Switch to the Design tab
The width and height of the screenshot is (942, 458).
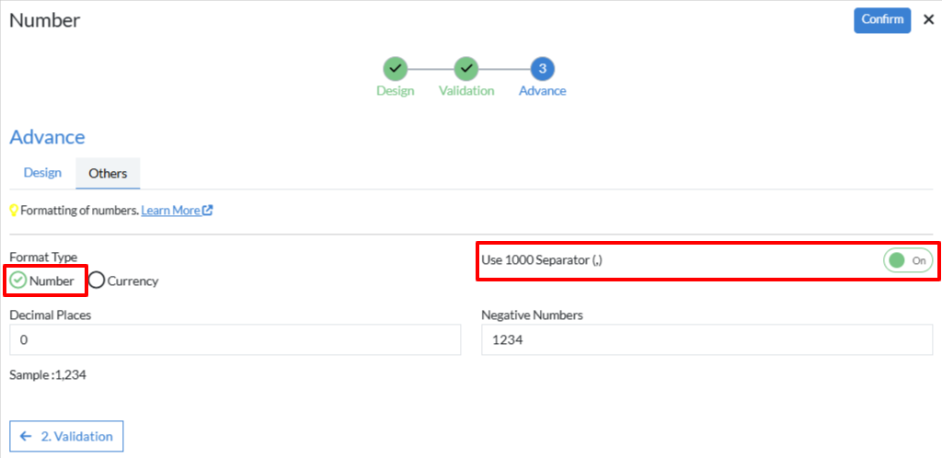click(43, 173)
